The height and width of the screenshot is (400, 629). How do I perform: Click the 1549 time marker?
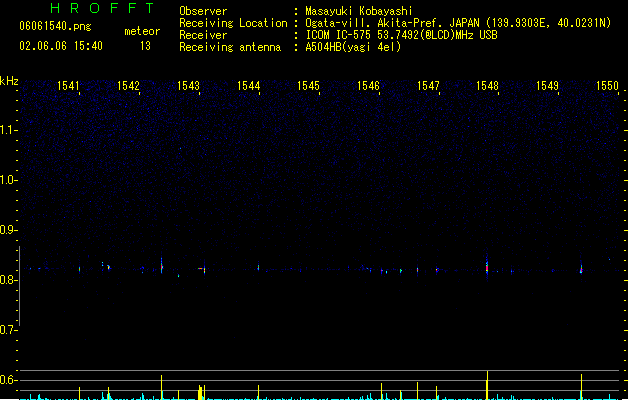point(548,86)
